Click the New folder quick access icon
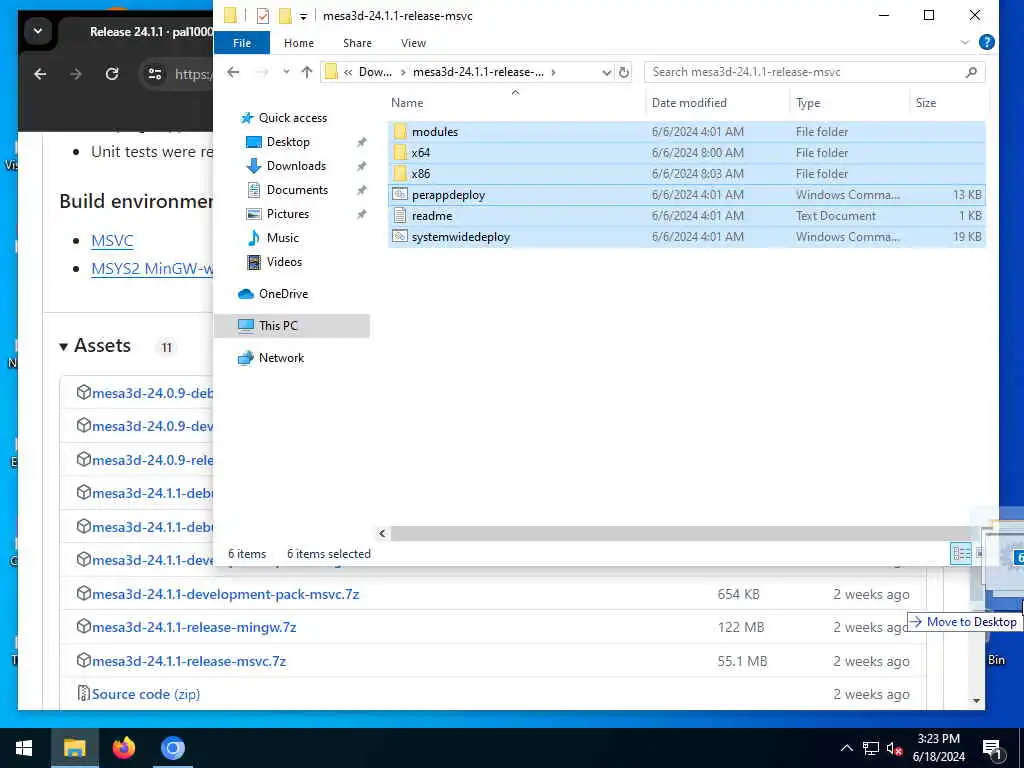Viewport: 1024px width, 768px height. coord(285,16)
